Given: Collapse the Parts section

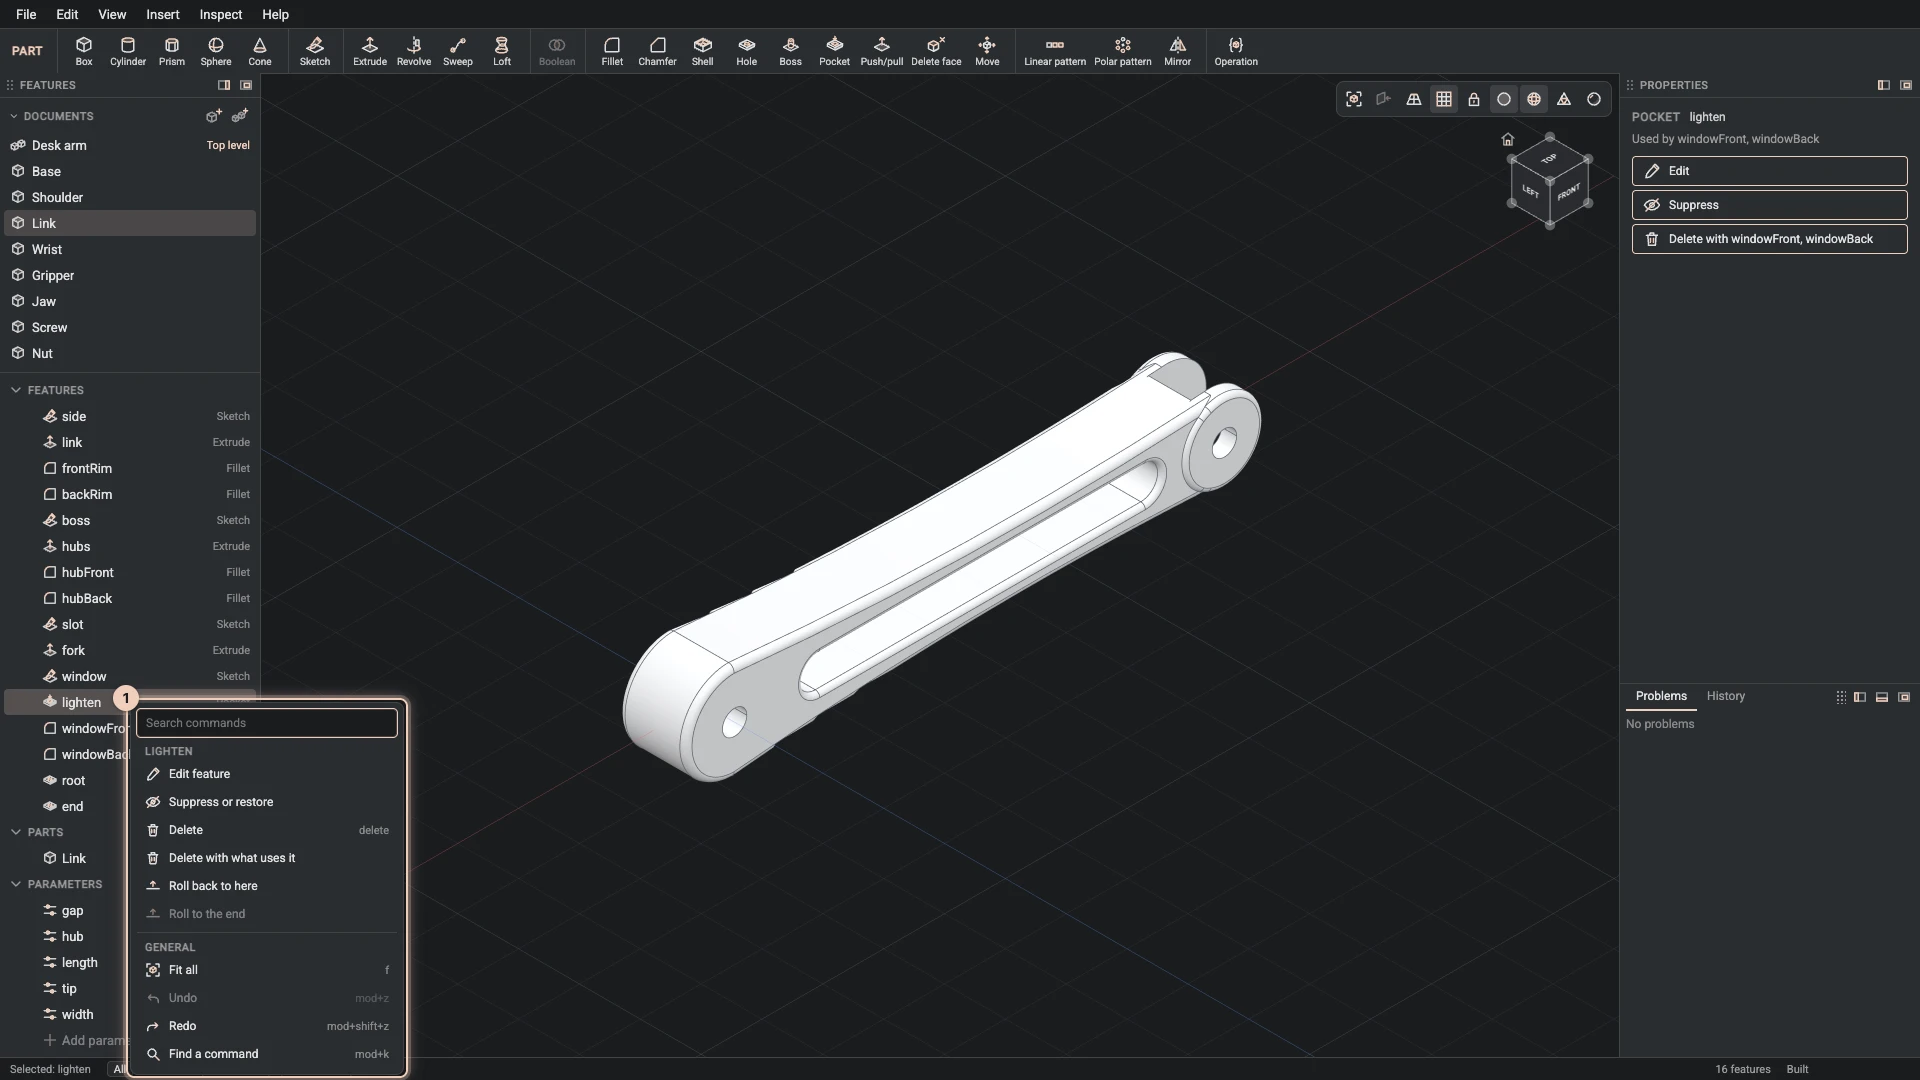Looking at the screenshot, I should pyautogui.click(x=16, y=832).
